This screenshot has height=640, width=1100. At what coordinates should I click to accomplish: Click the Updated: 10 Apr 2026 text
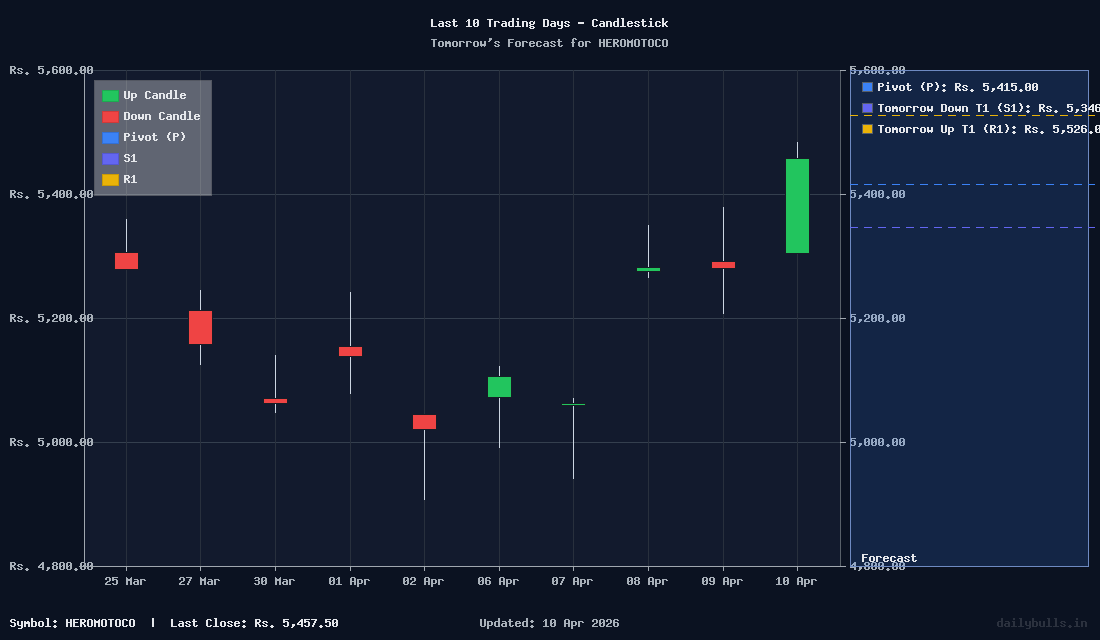(548, 623)
